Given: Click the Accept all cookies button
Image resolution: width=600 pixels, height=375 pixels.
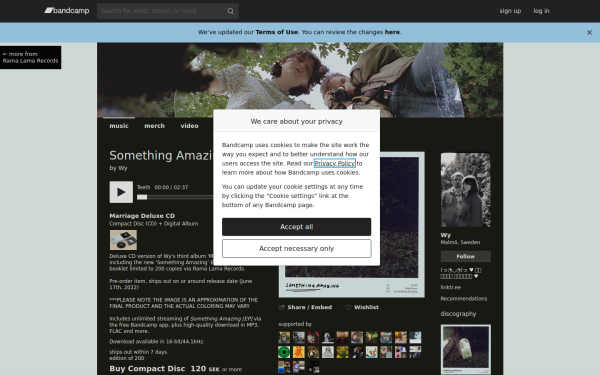Looking at the screenshot, I should [x=297, y=227].
